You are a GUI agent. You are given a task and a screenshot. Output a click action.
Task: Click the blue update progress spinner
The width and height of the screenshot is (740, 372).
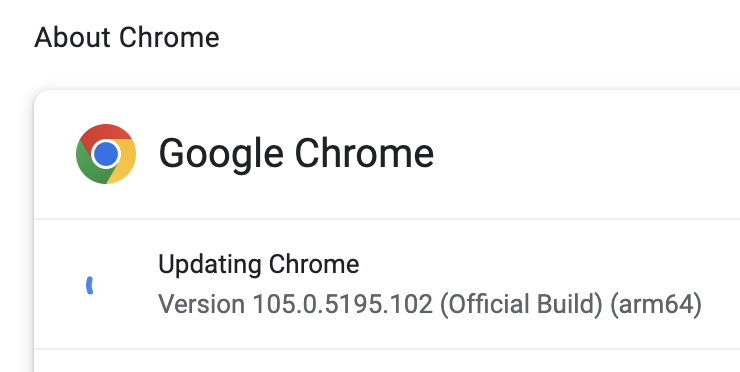(90, 286)
